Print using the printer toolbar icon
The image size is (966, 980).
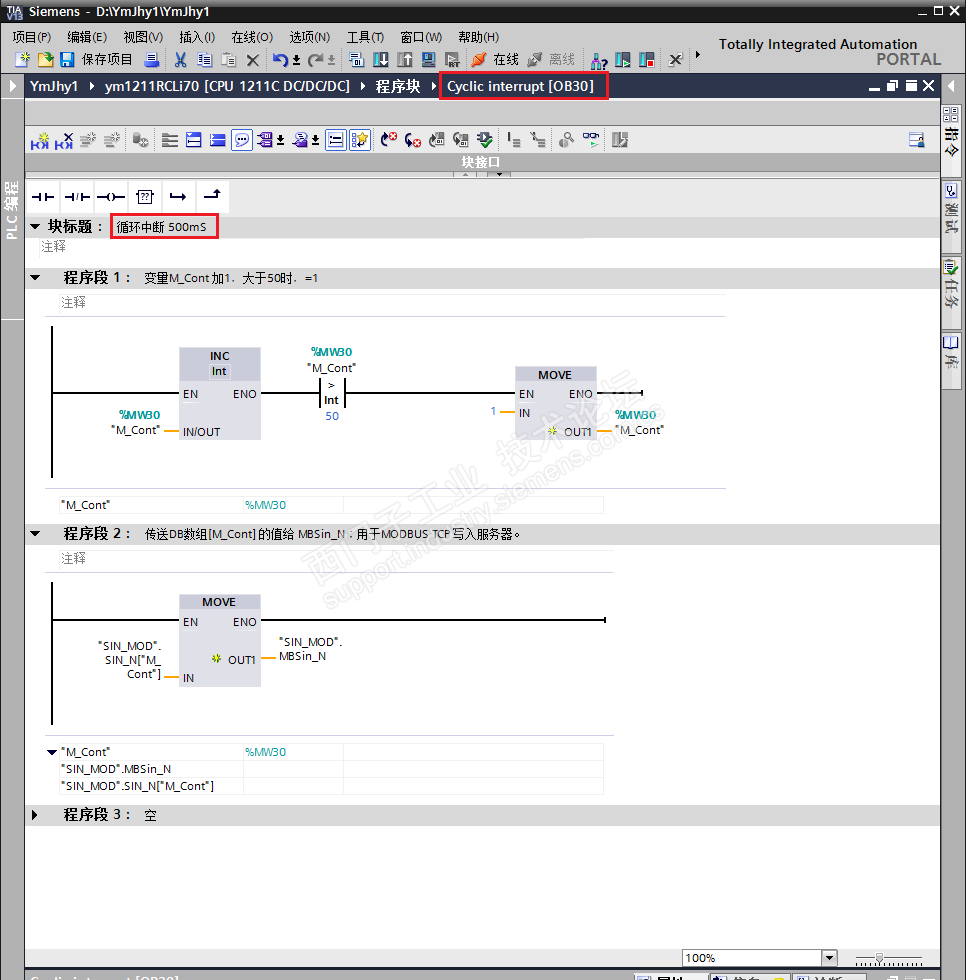coord(151,60)
